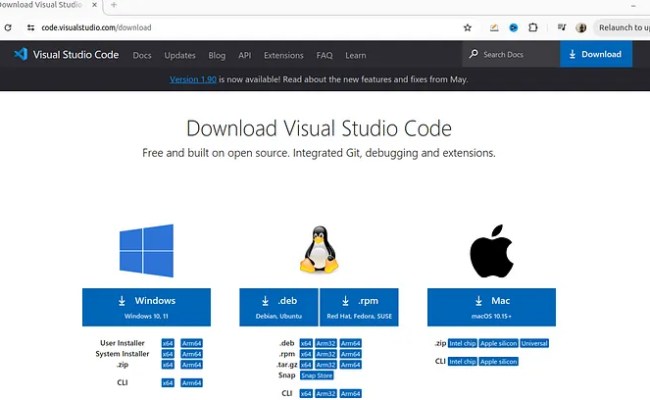This screenshot has height=400, width=650.
Task: Click the Windows logo image
Action: (146, 250)
